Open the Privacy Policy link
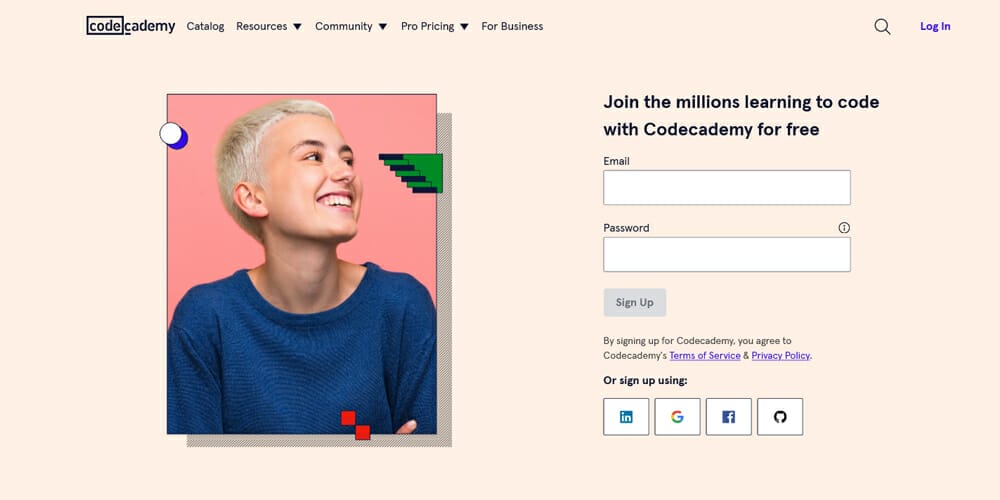1000x500 pixels. point(780,356)
